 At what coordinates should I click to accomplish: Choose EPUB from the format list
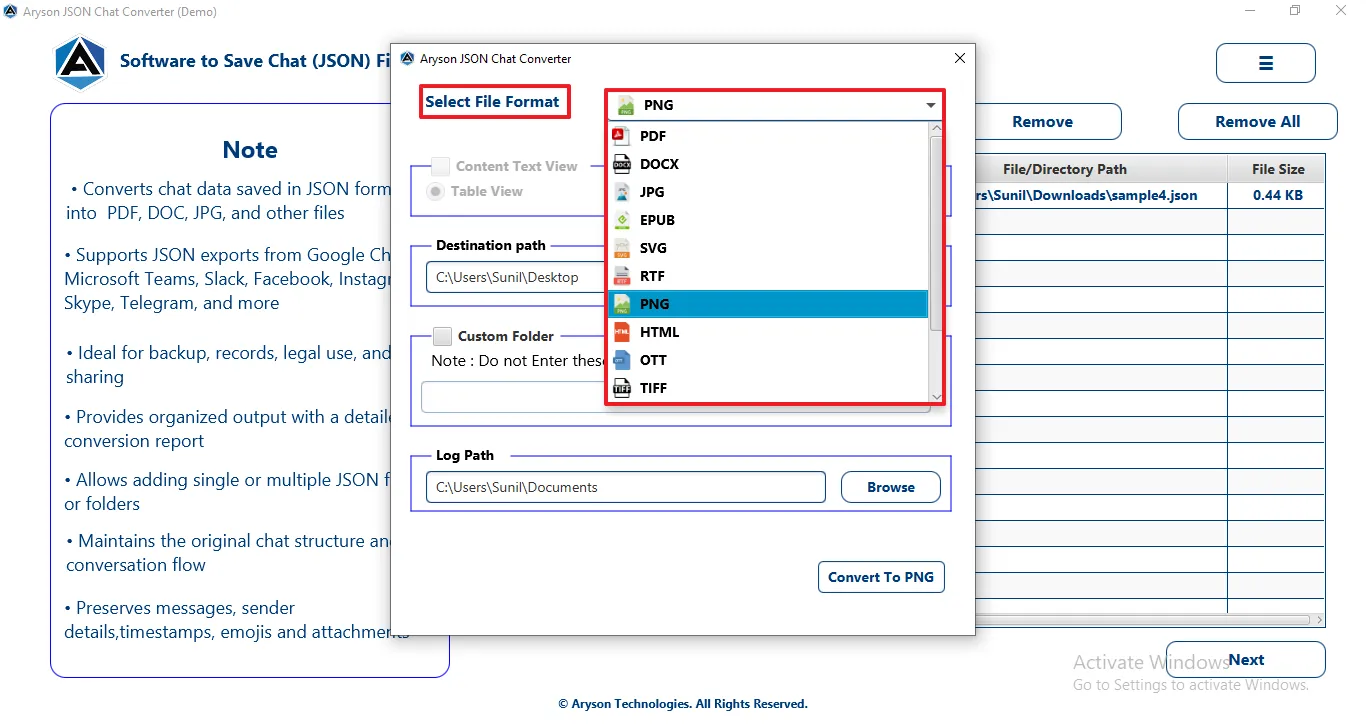(769, 220)
